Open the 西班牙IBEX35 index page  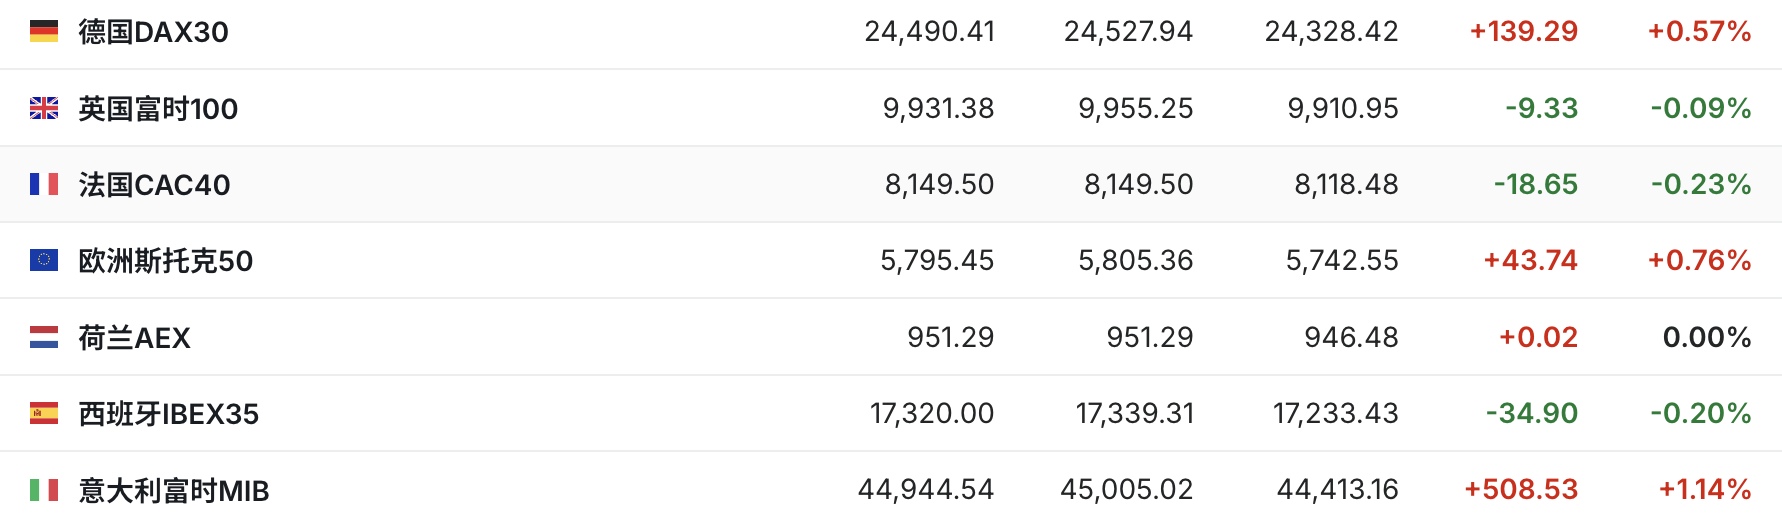coord(169,414)
